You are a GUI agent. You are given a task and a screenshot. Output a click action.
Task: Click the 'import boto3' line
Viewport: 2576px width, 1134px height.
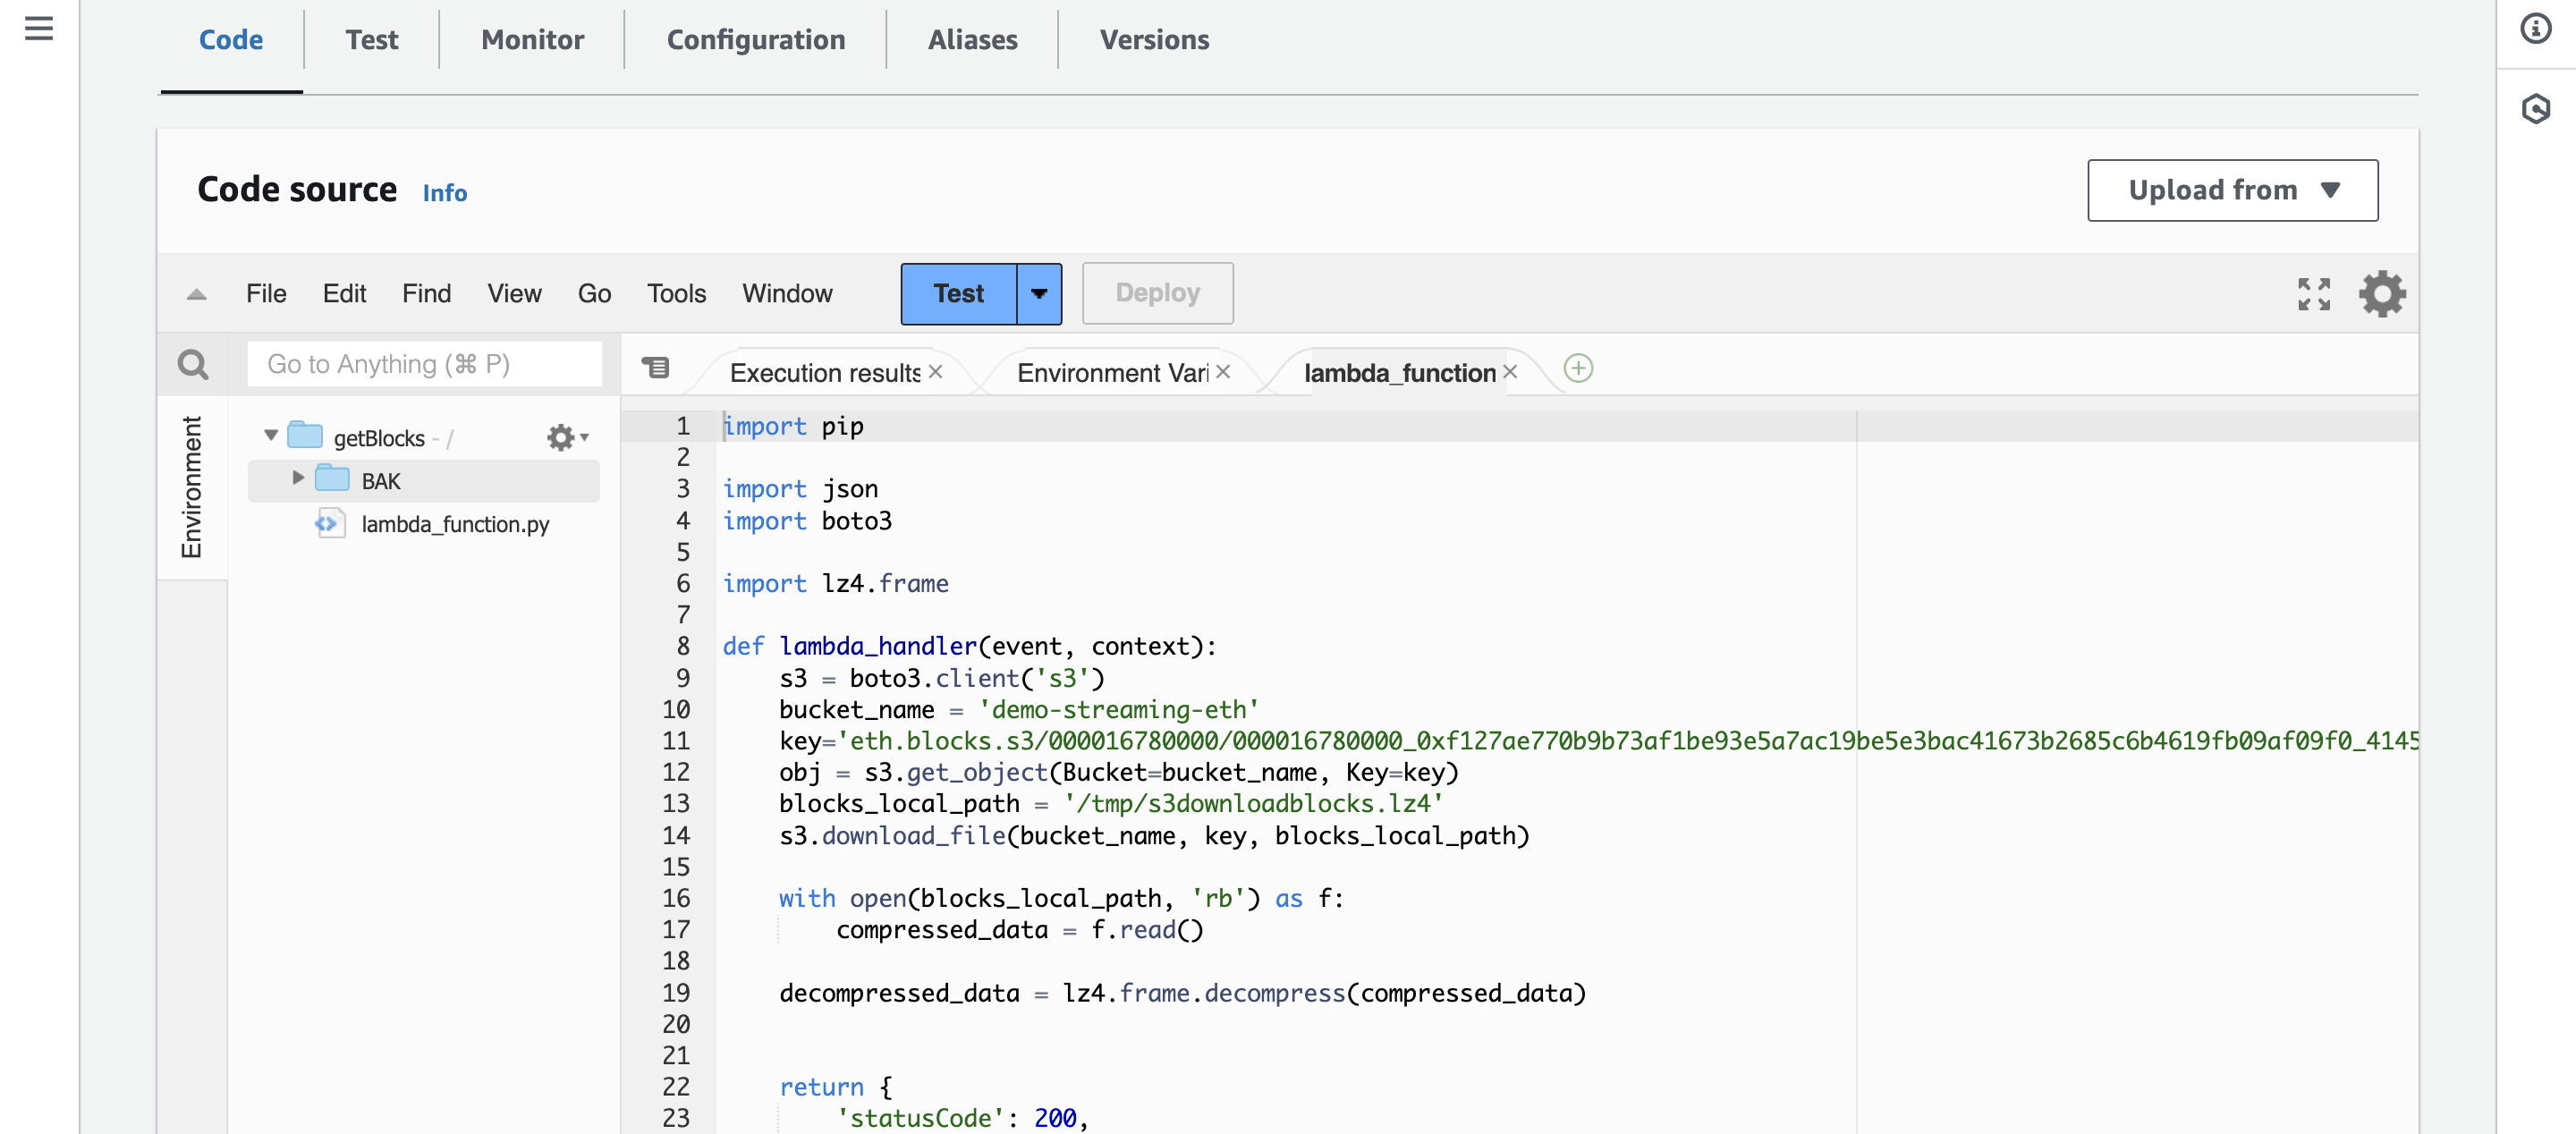(x=807, y=520)
